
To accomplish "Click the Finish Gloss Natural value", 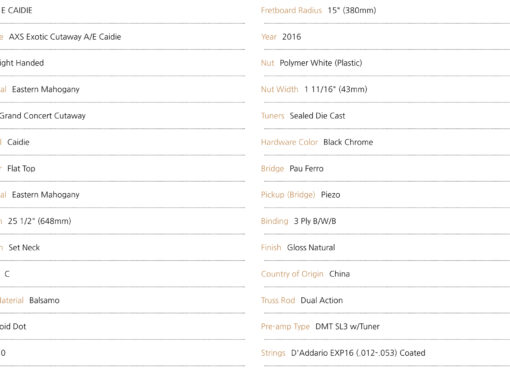I will tap(311, 247).
